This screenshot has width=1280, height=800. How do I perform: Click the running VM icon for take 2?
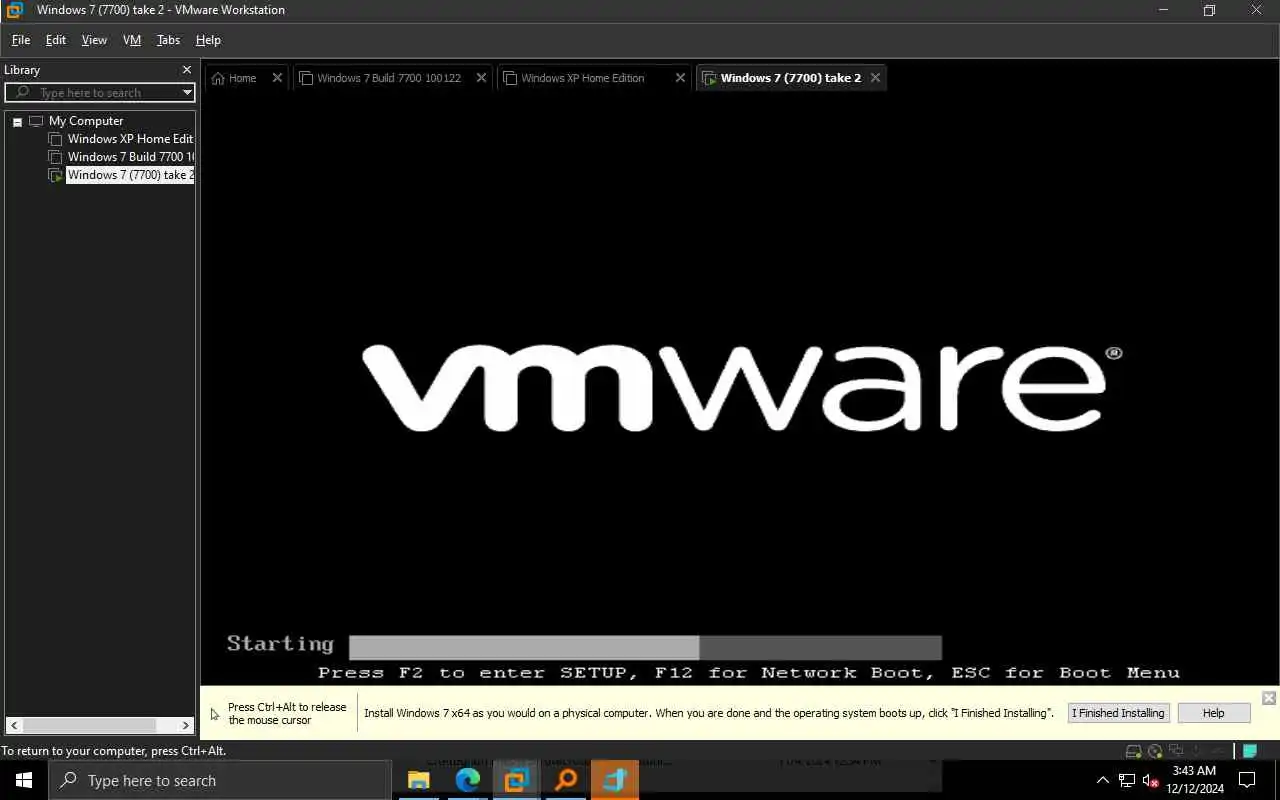[55, 175]
